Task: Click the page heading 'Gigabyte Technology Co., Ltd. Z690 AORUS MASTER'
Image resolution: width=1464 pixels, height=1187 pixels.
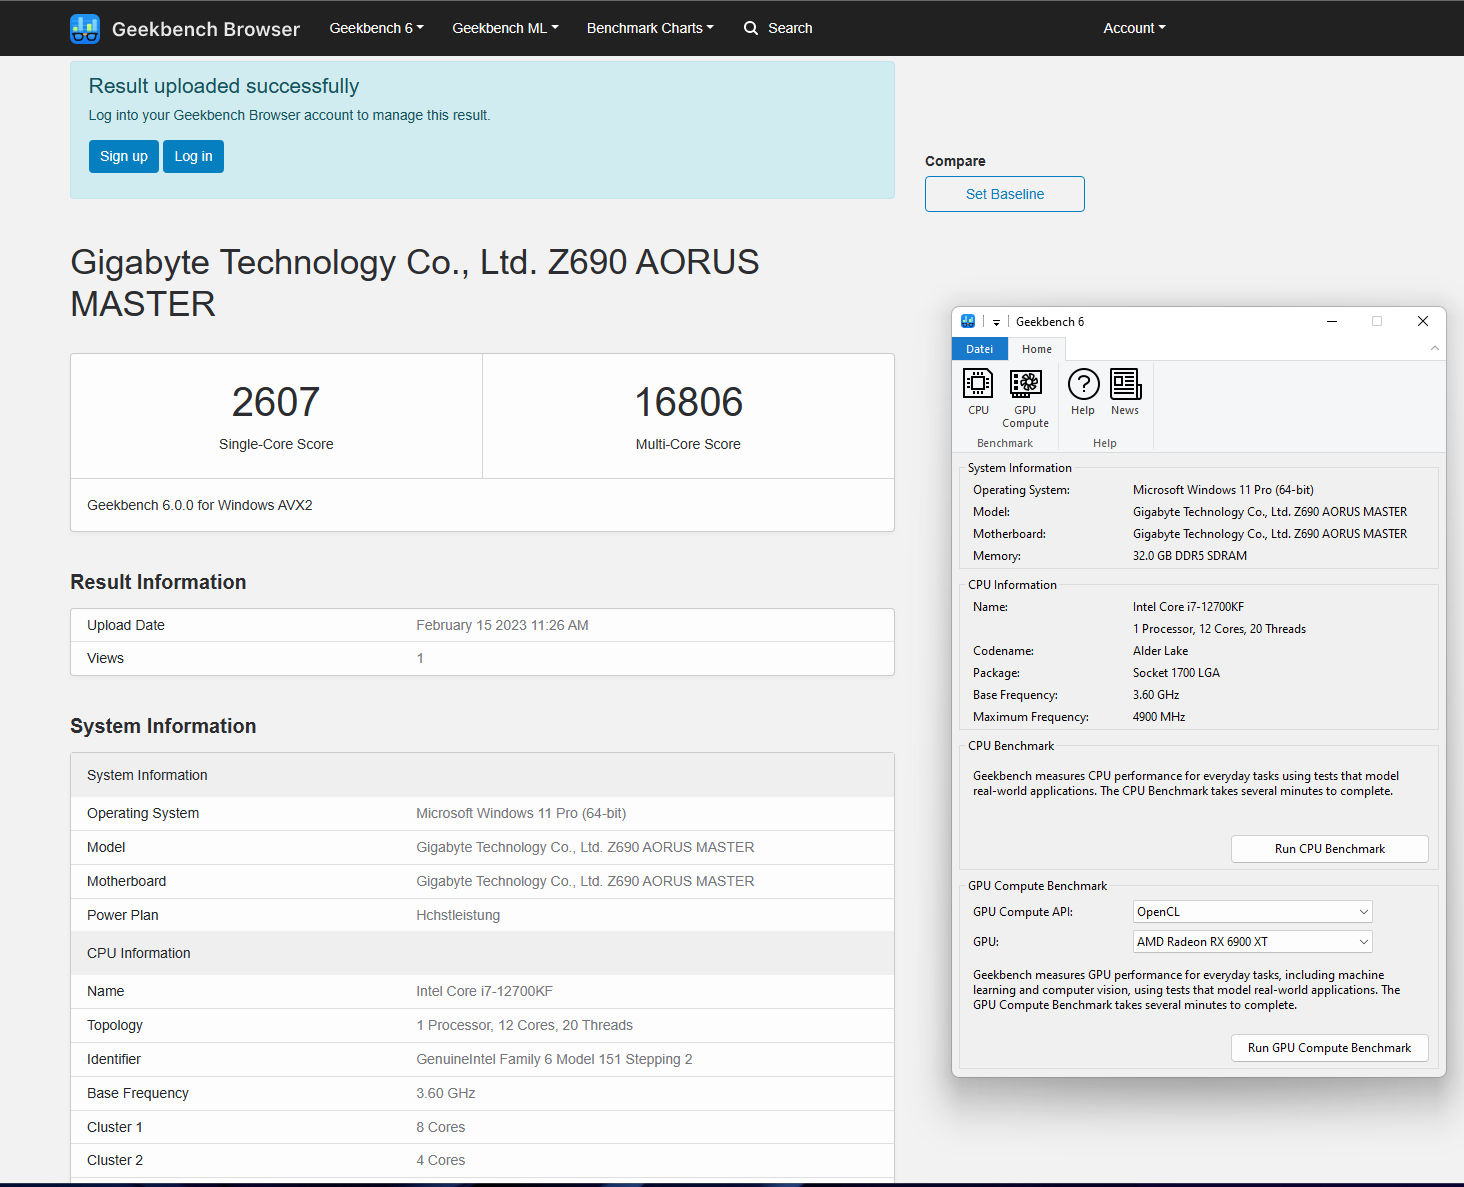Action: 415,282
